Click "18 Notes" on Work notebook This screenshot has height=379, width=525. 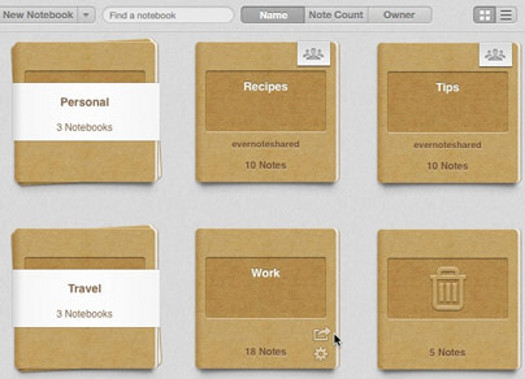pyautogui.click(x=266, y=352)
